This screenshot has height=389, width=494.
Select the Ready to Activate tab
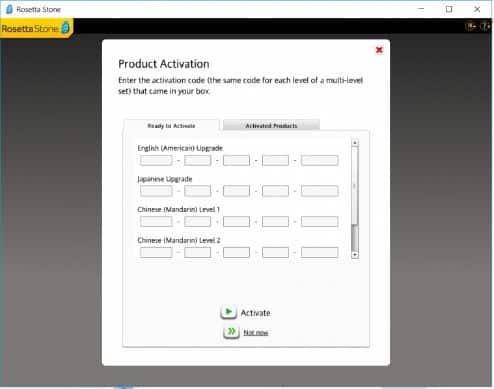(x=171, y=126)
